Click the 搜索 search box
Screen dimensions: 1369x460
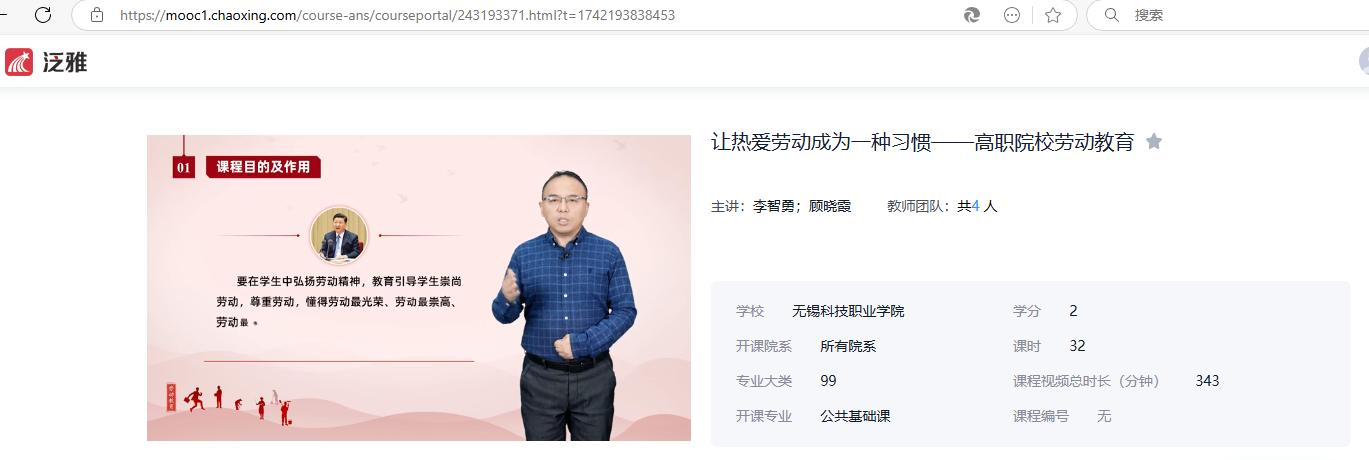[1230, 15]
